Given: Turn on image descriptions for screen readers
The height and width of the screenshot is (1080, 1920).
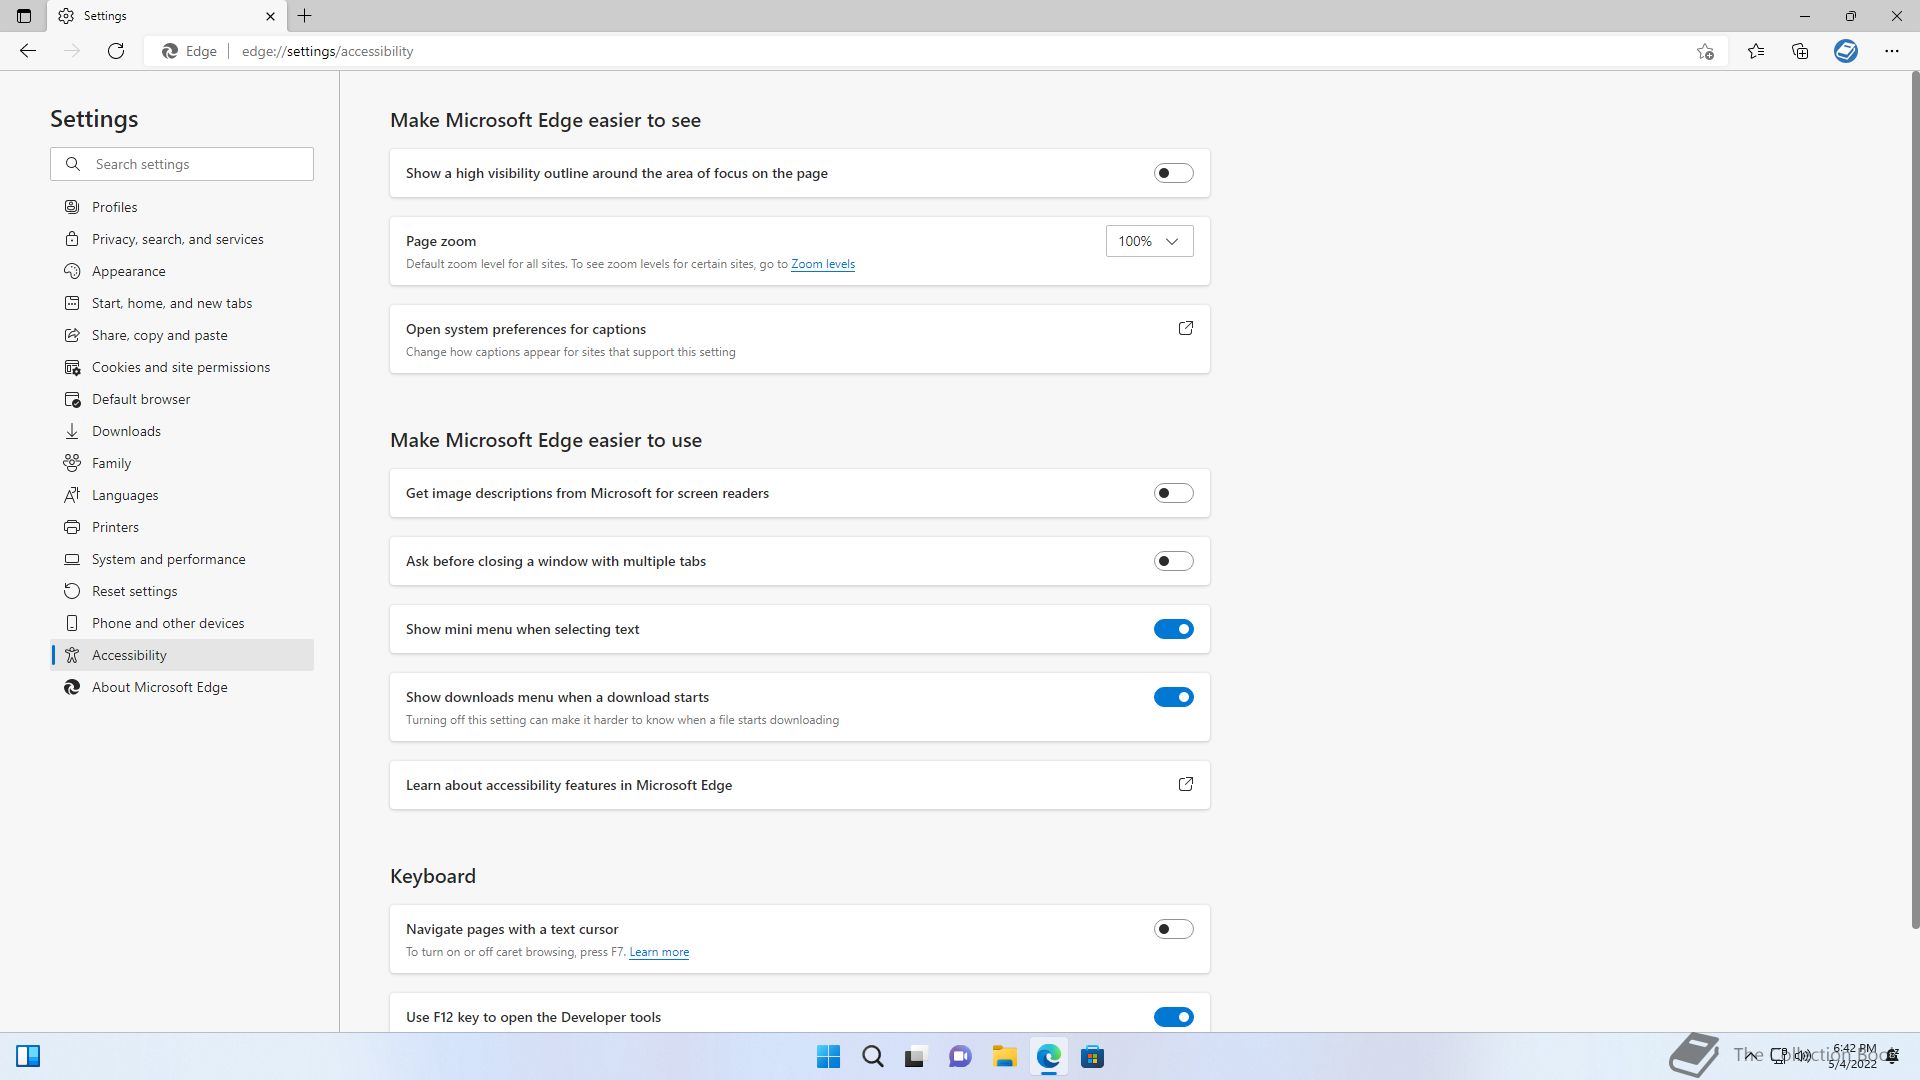Looking at the screenshot, I should point(1173,493).
